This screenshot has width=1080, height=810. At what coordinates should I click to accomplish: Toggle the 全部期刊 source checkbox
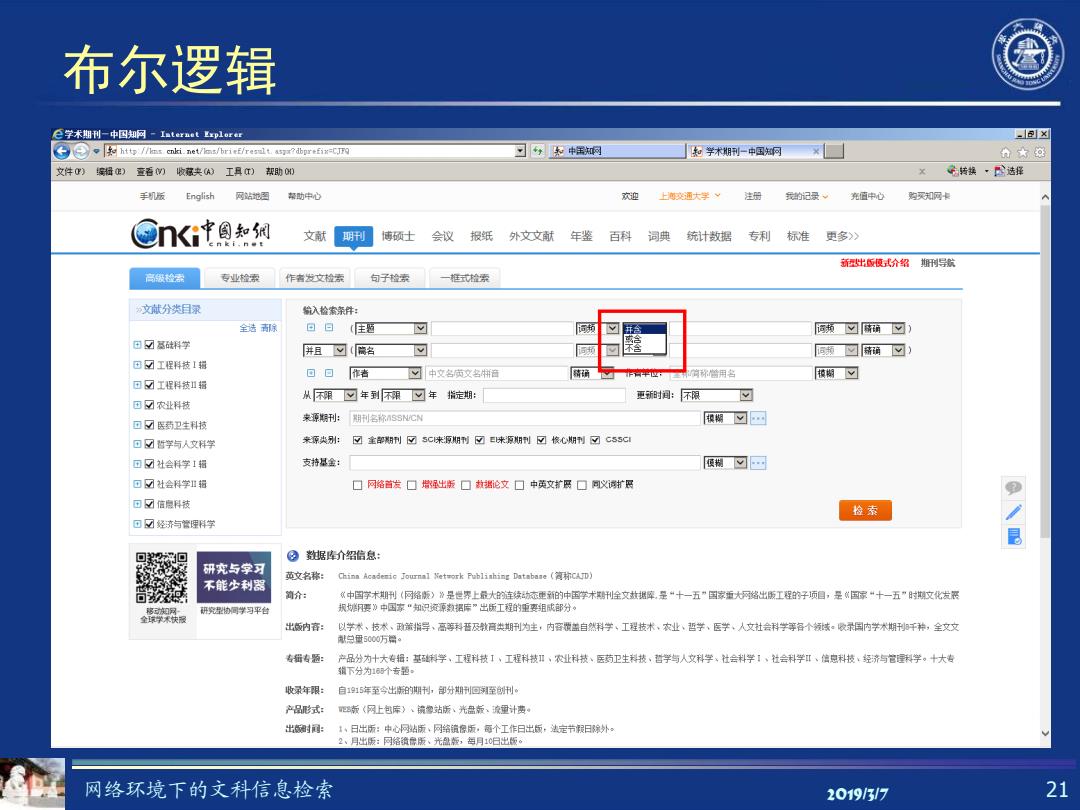pyautogui.click(x=357, y=440)
